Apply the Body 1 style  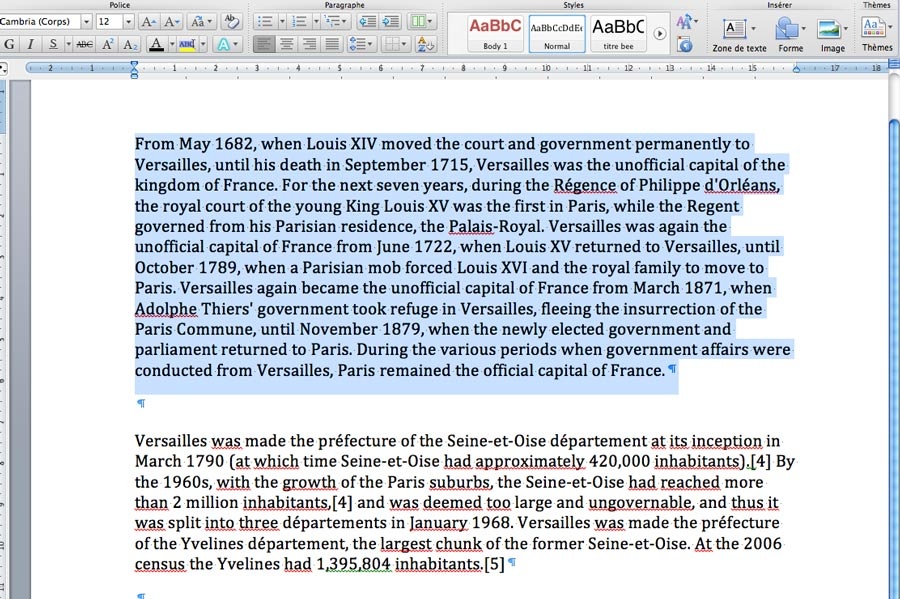(494, 30)
